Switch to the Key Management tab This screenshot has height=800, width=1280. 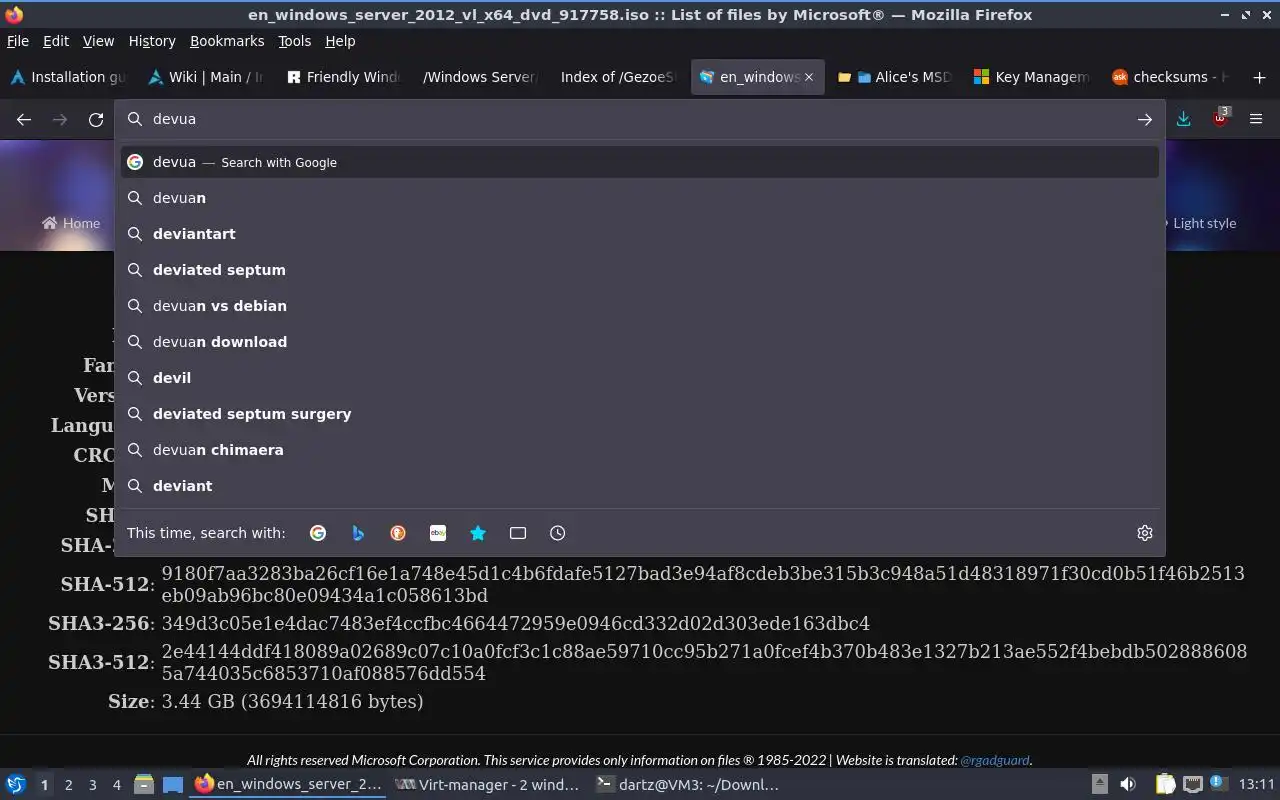[1031, 77]
